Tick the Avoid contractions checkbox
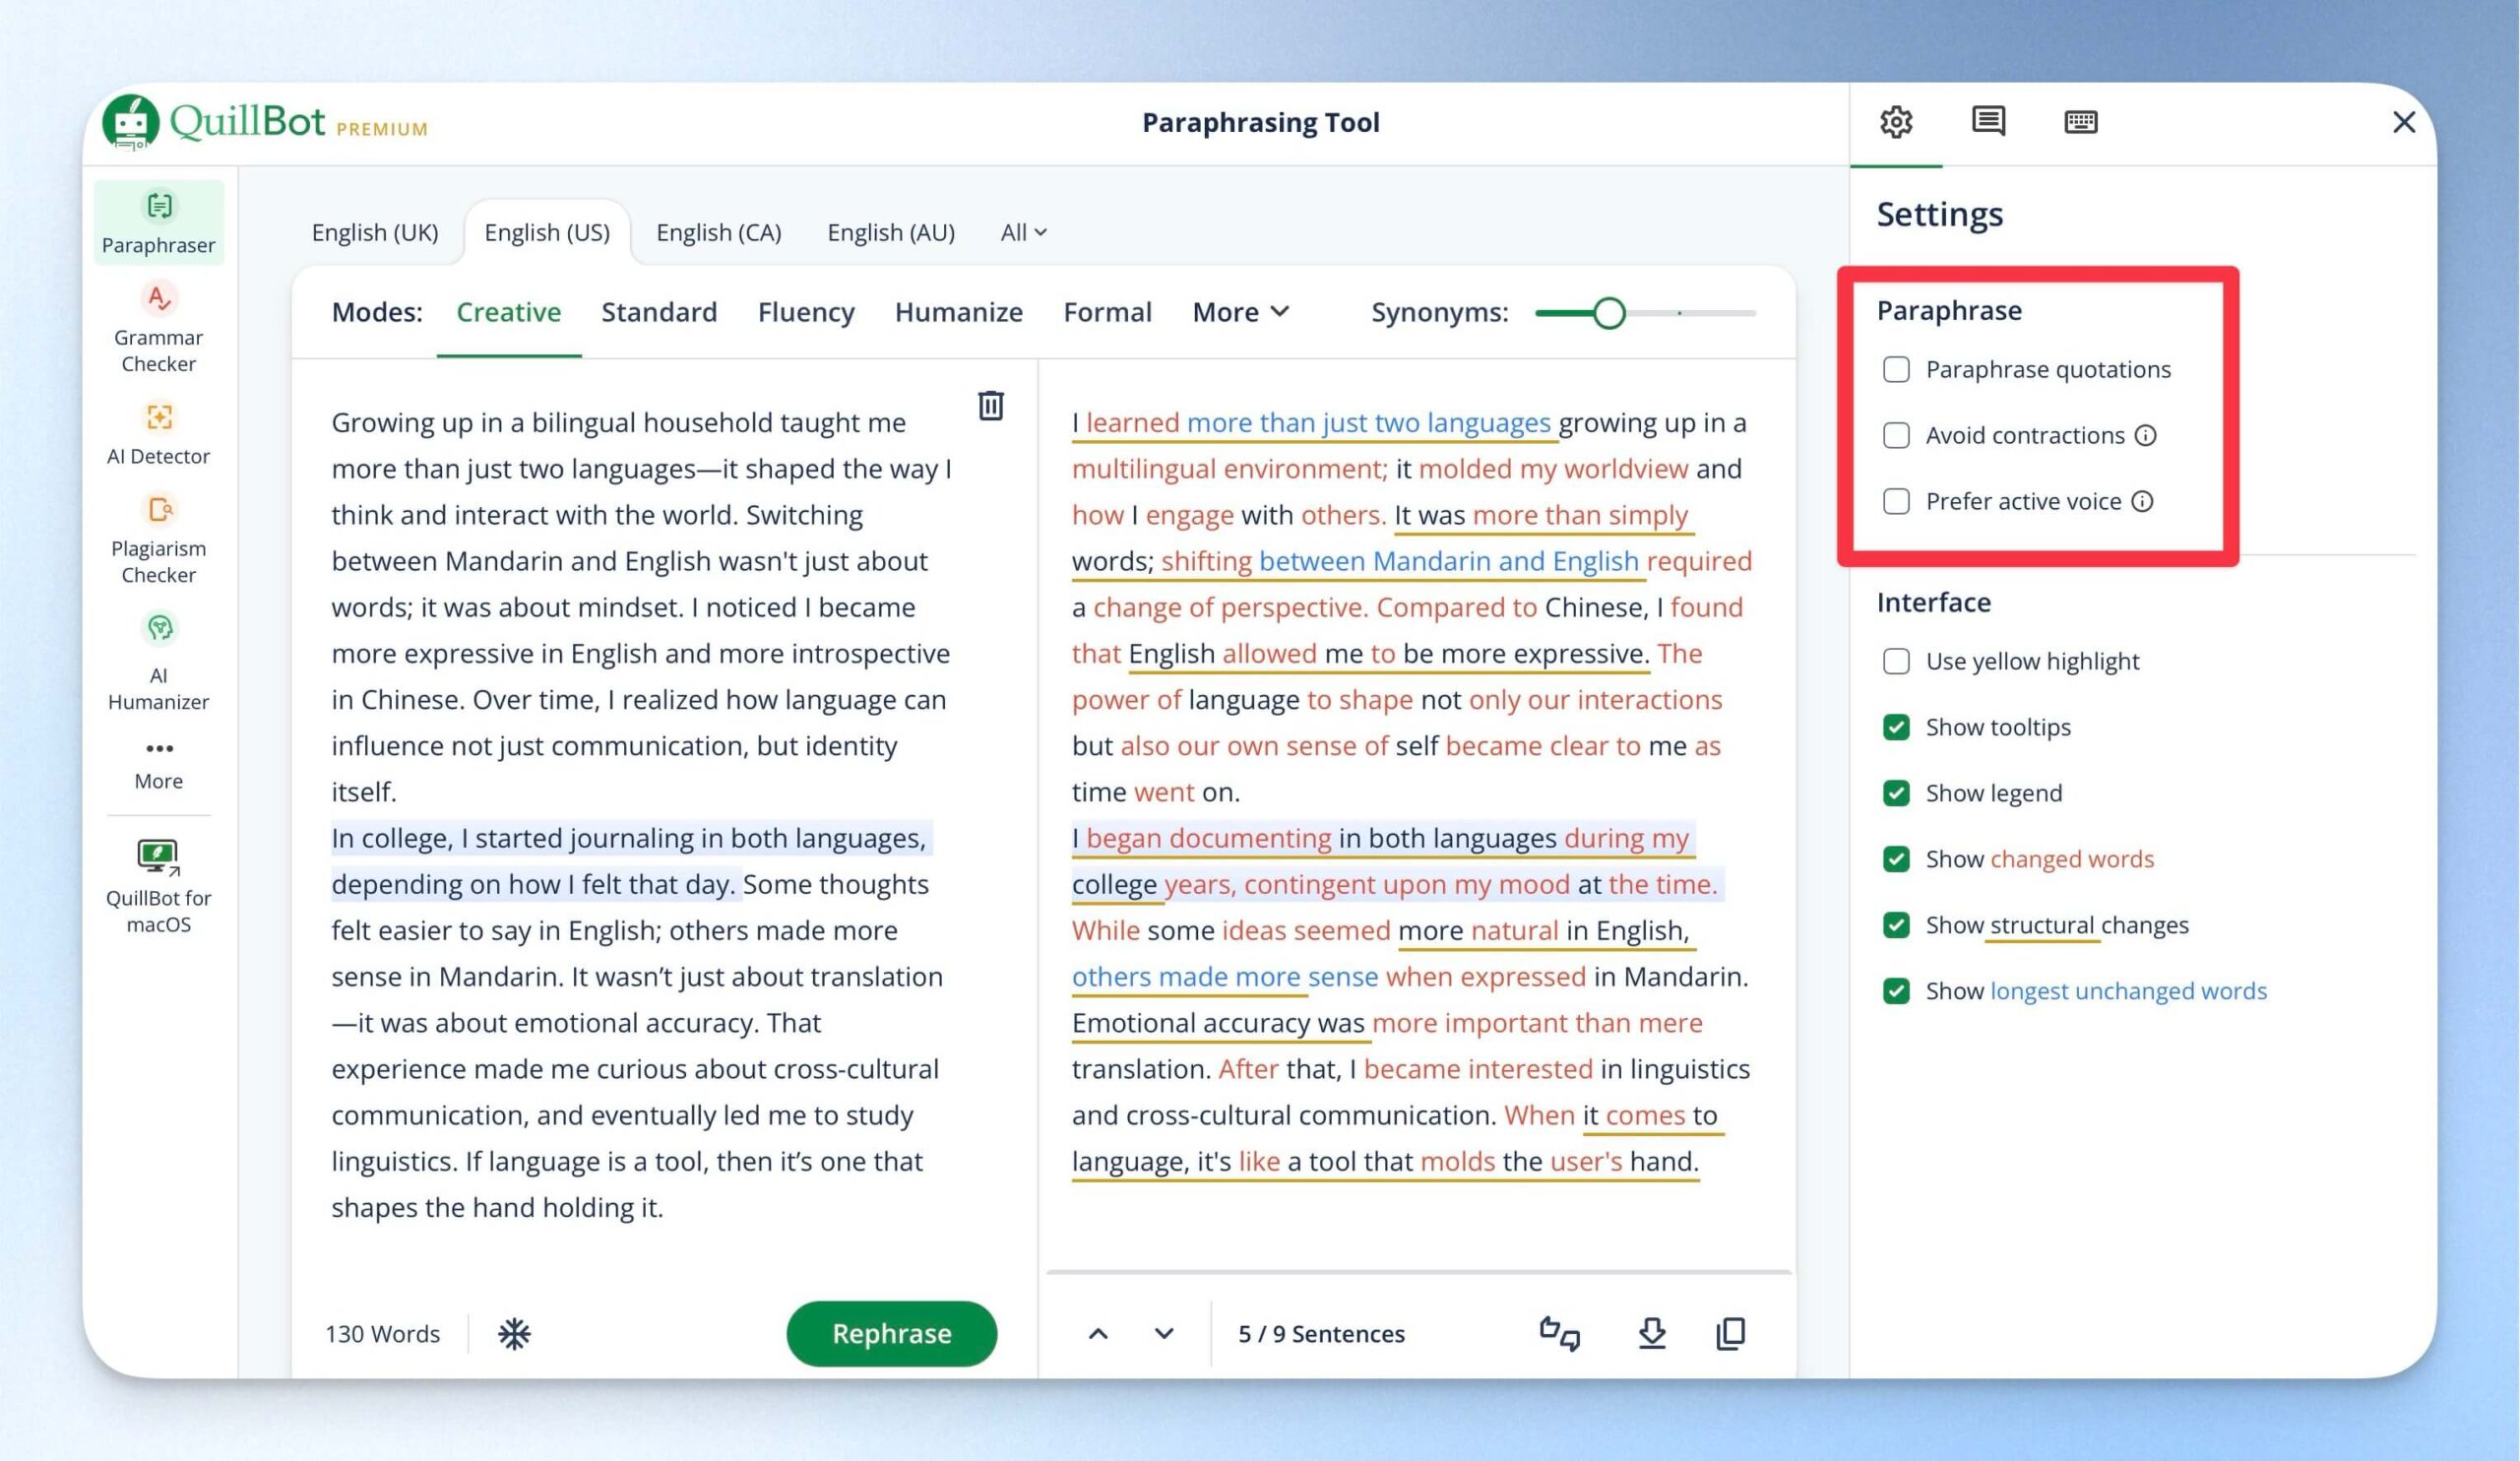Image resolution: width=2520 pixels, height=1461 pixels. (1896, 435)
